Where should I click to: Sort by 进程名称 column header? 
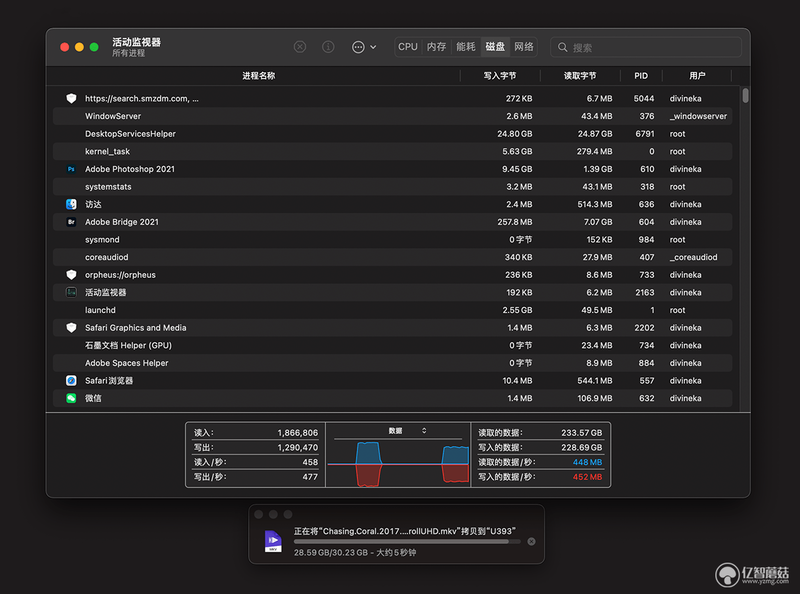258,76
